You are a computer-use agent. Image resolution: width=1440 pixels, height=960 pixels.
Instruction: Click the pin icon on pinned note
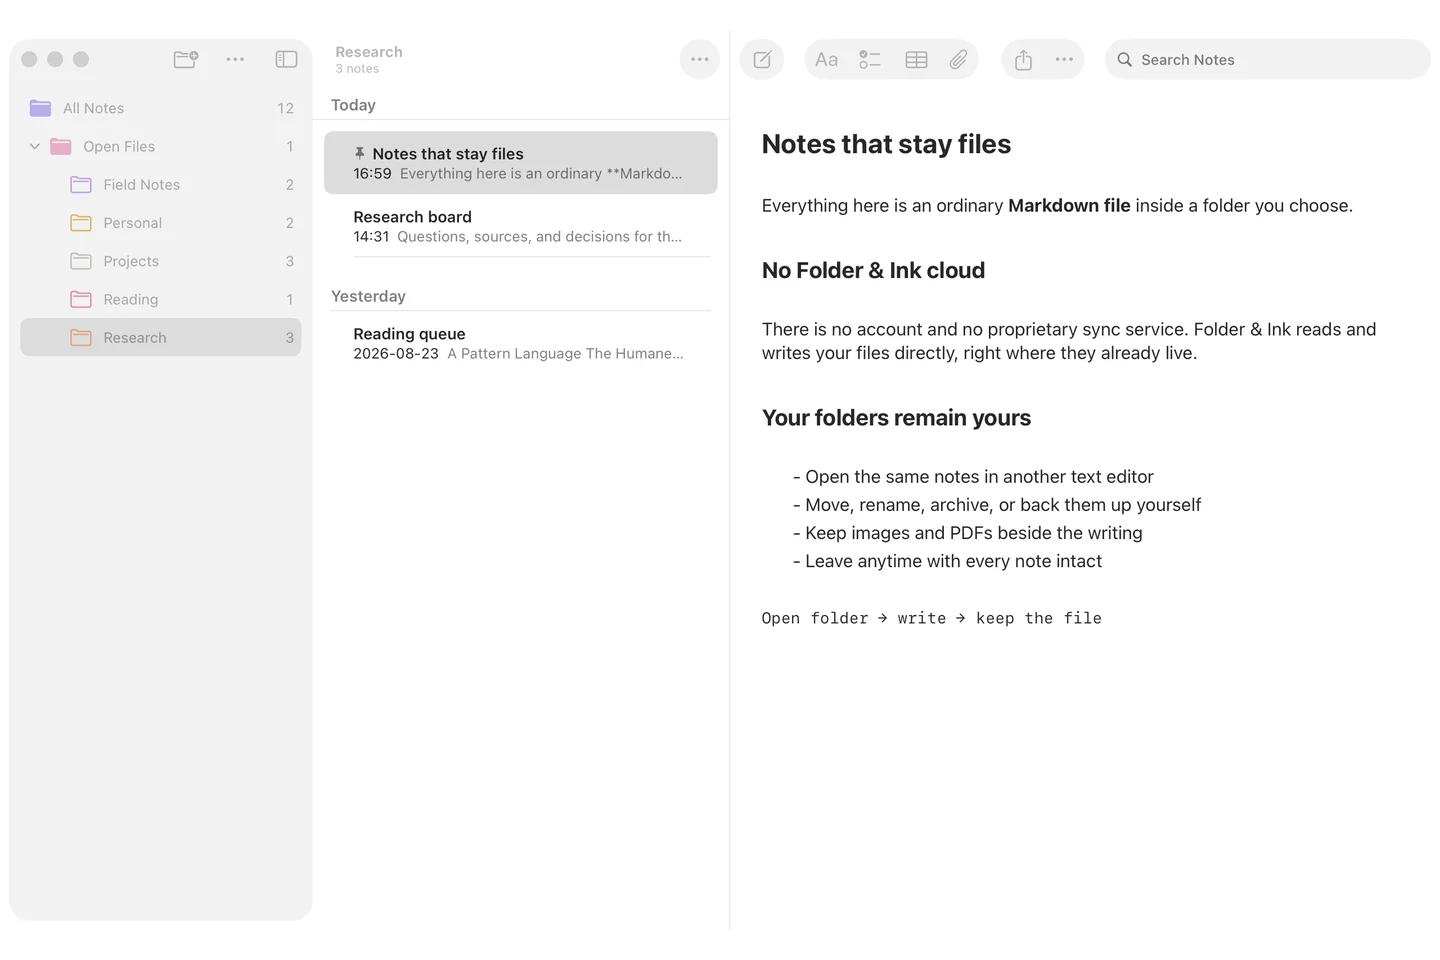(359, 153)
